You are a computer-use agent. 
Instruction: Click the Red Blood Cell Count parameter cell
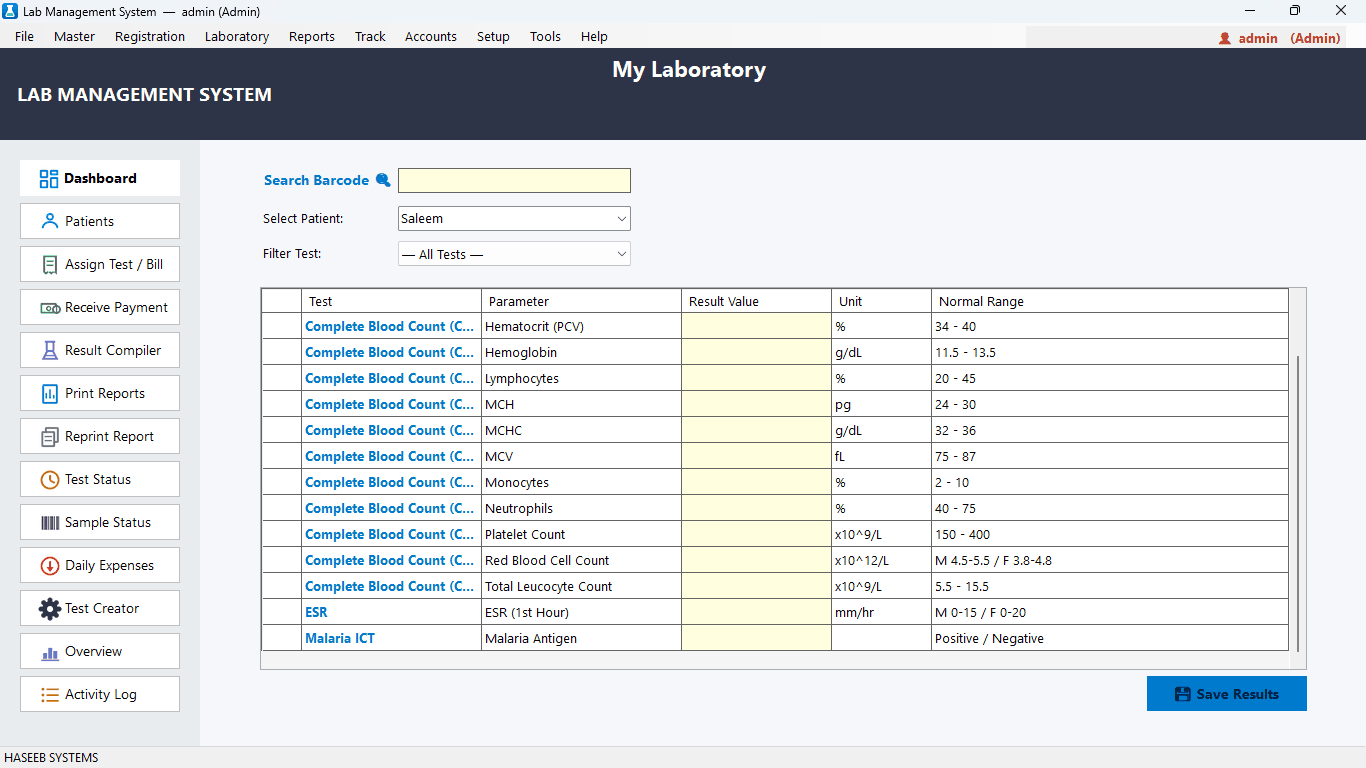point(581,560)
